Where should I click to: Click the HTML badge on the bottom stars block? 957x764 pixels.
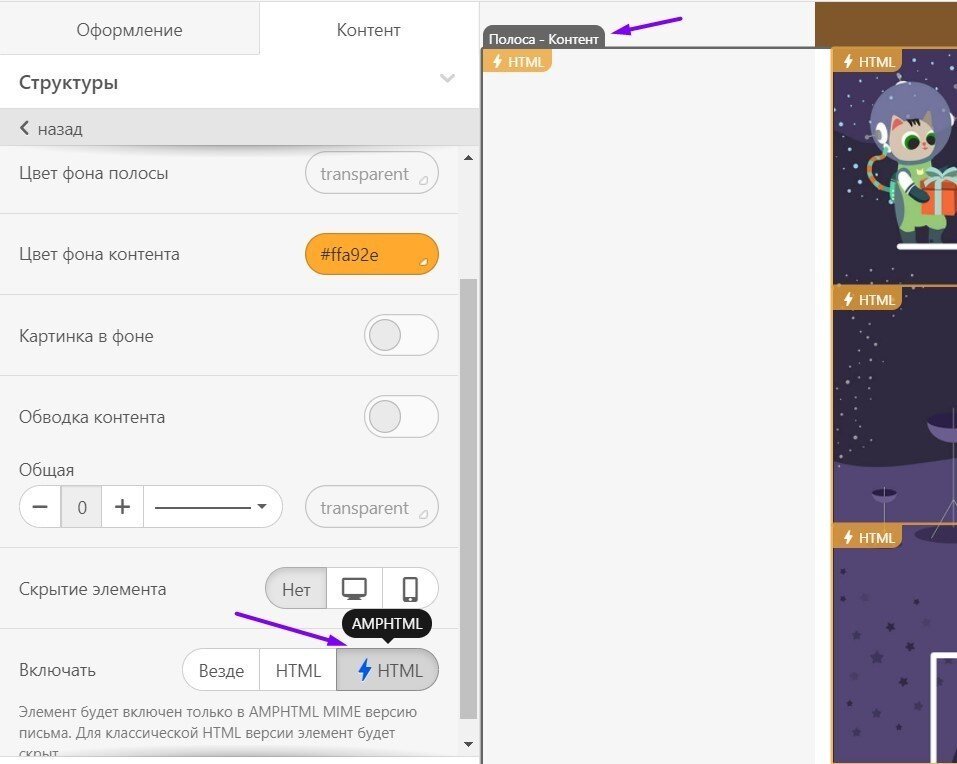pyautogui.click(x=867, y=537)
